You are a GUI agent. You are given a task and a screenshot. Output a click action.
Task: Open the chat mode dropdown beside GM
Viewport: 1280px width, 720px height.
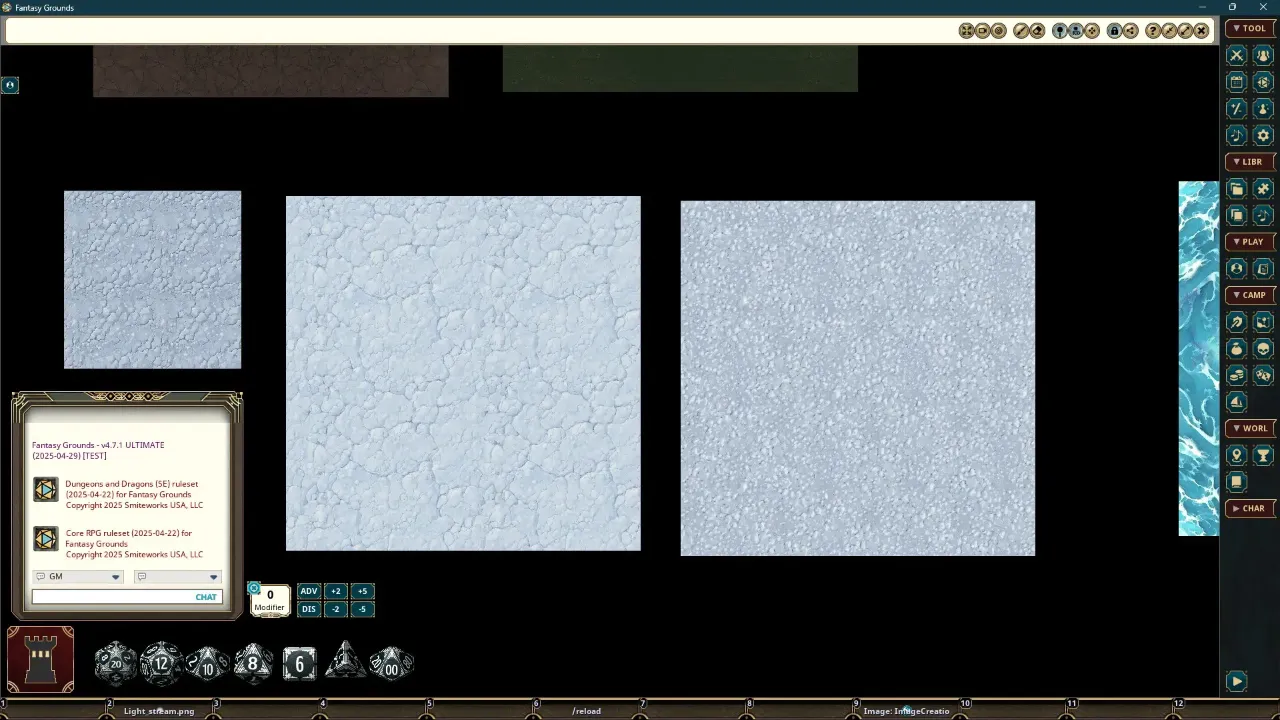tap(177, 577)
